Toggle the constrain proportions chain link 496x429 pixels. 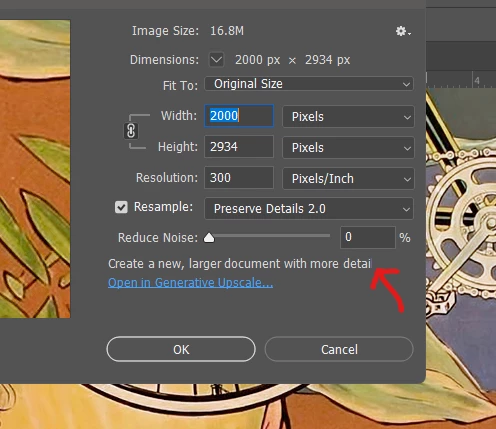[131, 131]
